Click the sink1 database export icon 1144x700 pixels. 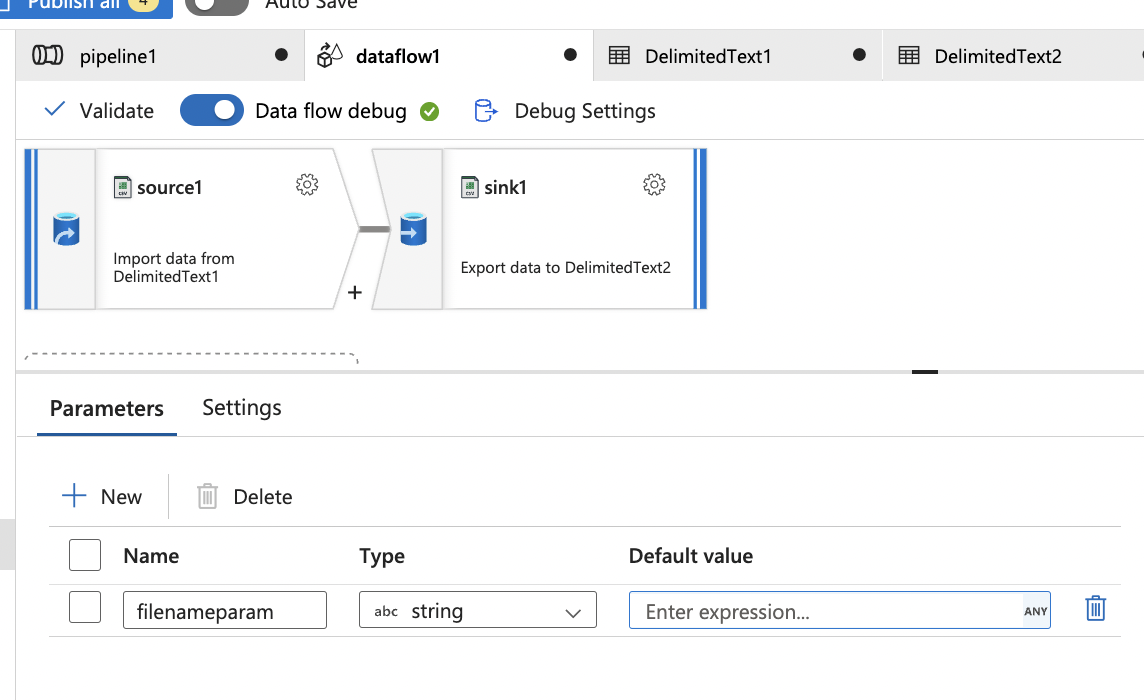click(413, 229)
